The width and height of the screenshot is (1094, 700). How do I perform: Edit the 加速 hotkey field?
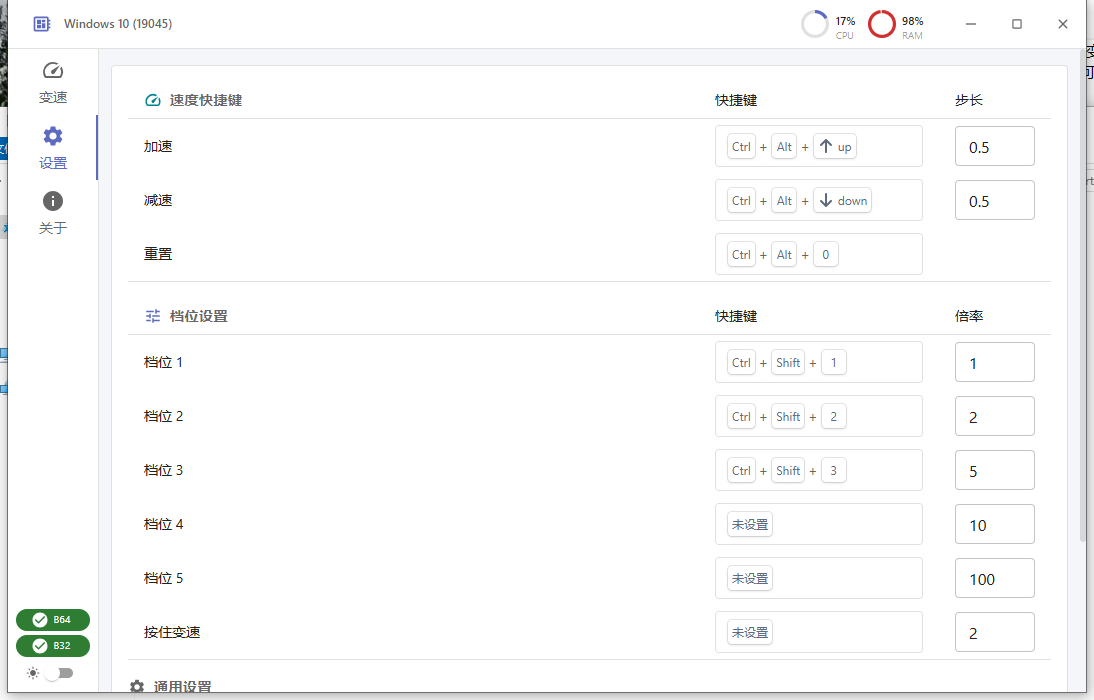click(x=818, y=147)
